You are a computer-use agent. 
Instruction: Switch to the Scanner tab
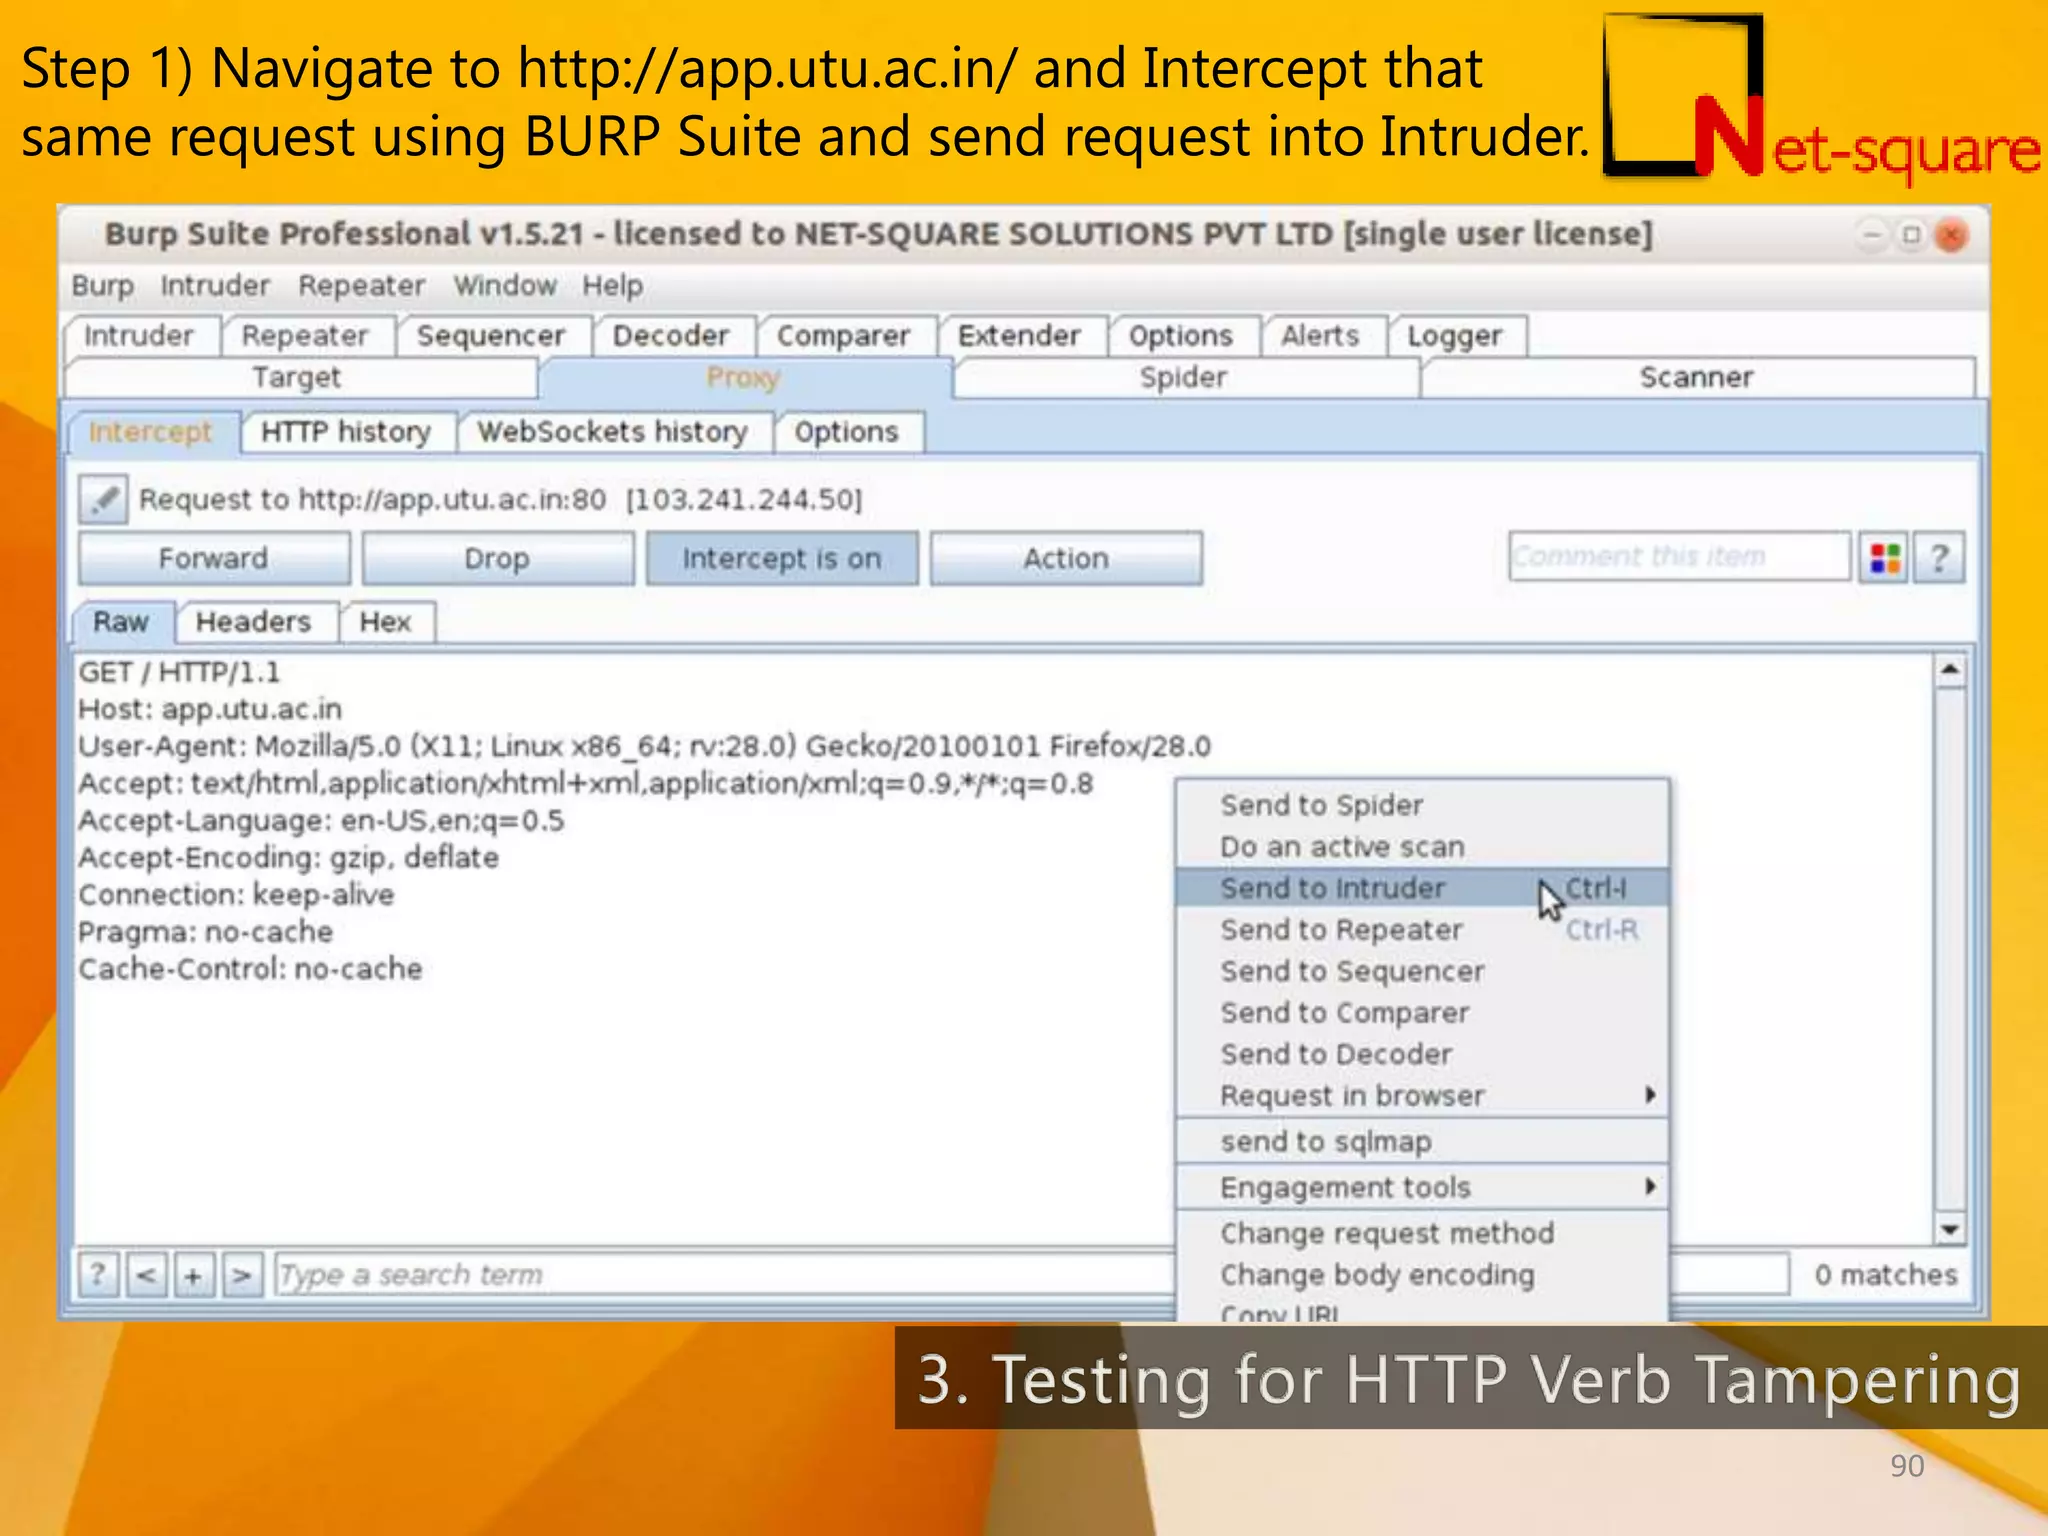click(x=1697, y=378)
